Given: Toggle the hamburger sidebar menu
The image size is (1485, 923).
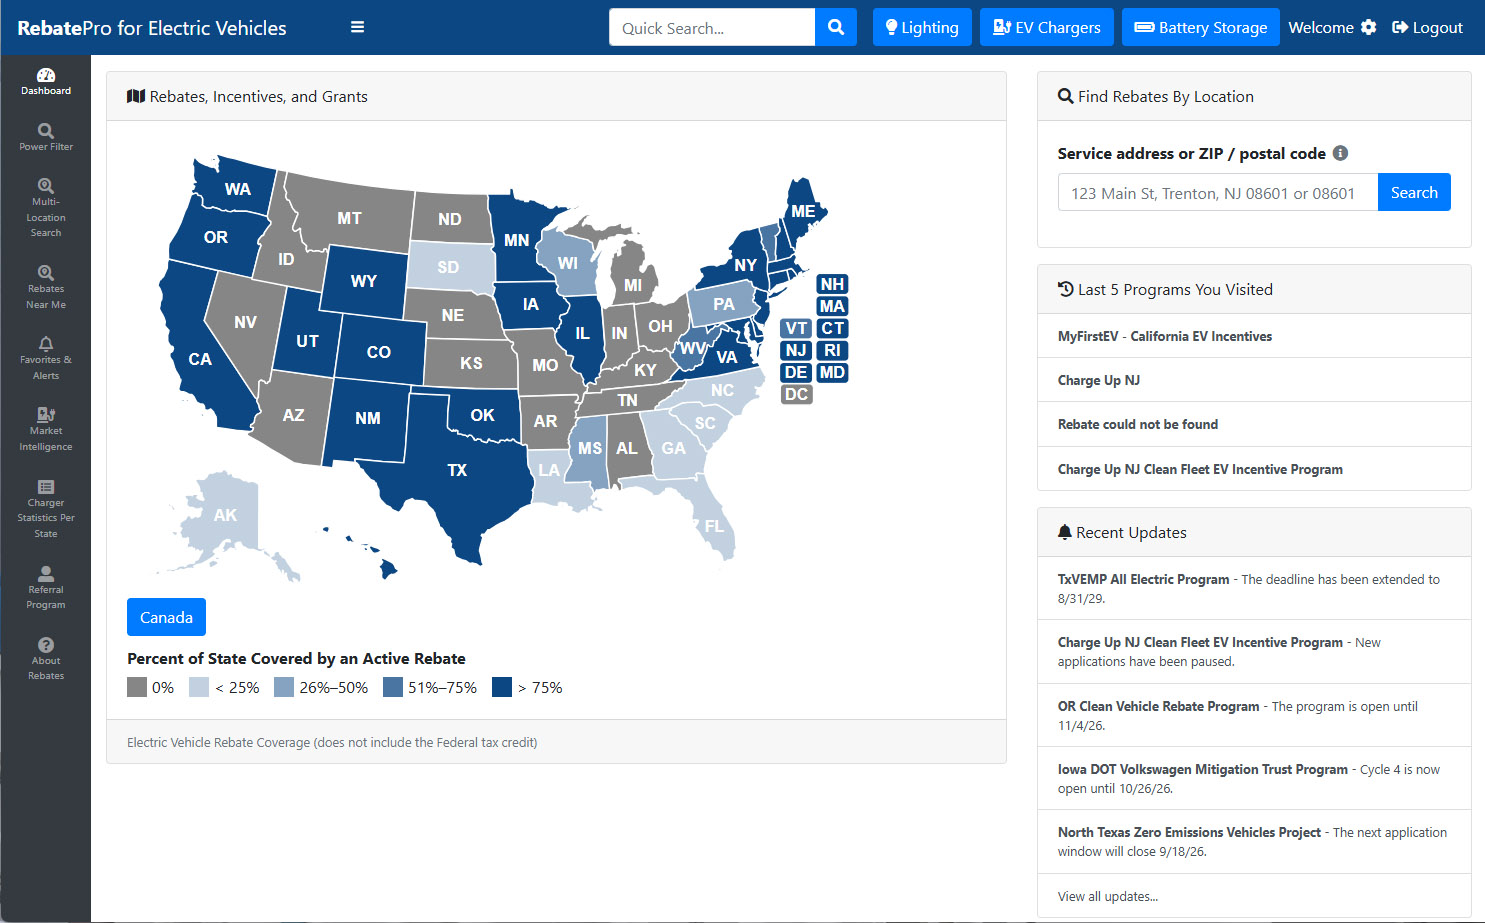Looking at the screenshot, I should (x=357, y=27).
